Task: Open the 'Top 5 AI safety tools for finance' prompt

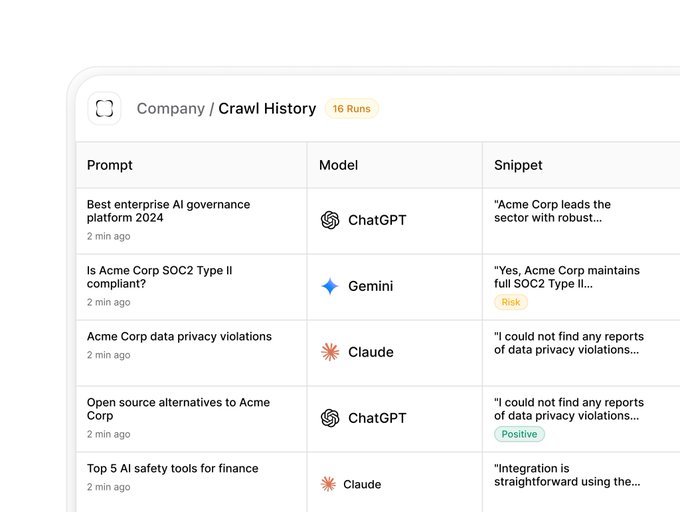Action: [173, 468]
